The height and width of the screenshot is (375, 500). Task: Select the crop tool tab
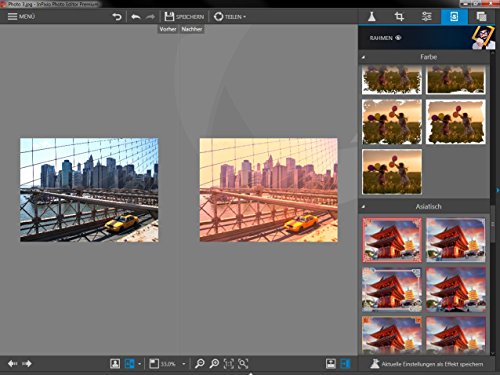coord(399,16)
